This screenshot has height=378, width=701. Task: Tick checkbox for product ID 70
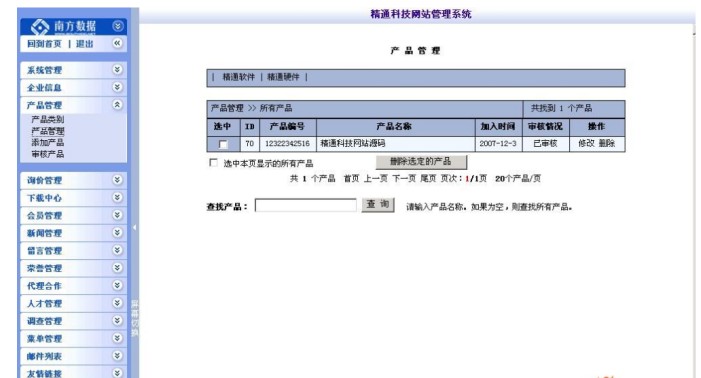coord(223,144)
